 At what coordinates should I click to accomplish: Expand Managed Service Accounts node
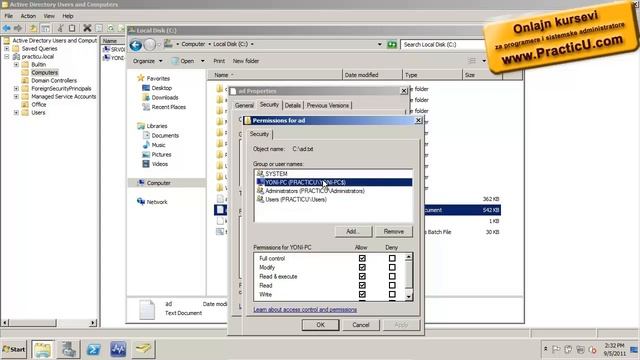tap(16, 96)
